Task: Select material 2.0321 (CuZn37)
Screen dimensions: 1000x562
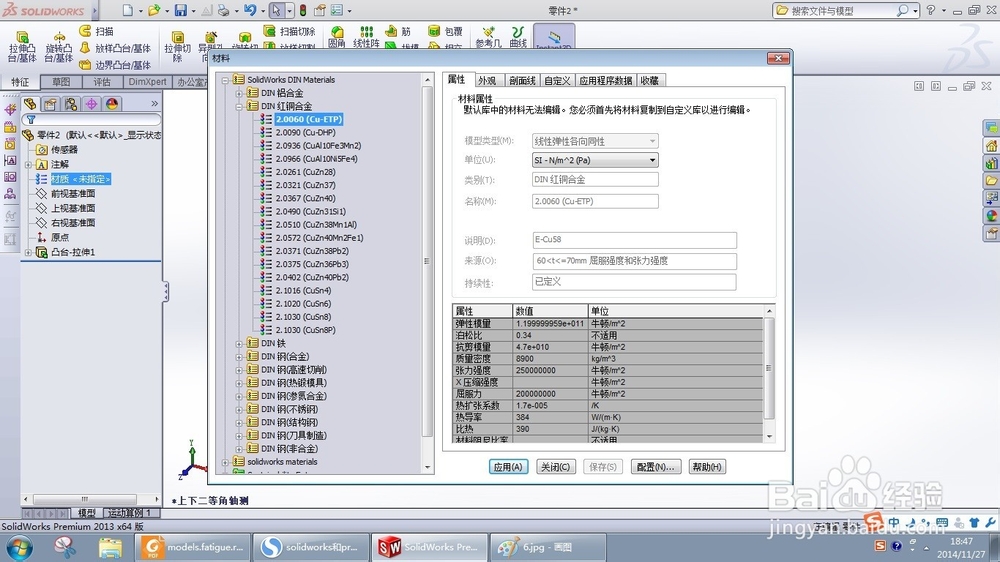Action: pyautogui.click(x=305, y=185)
